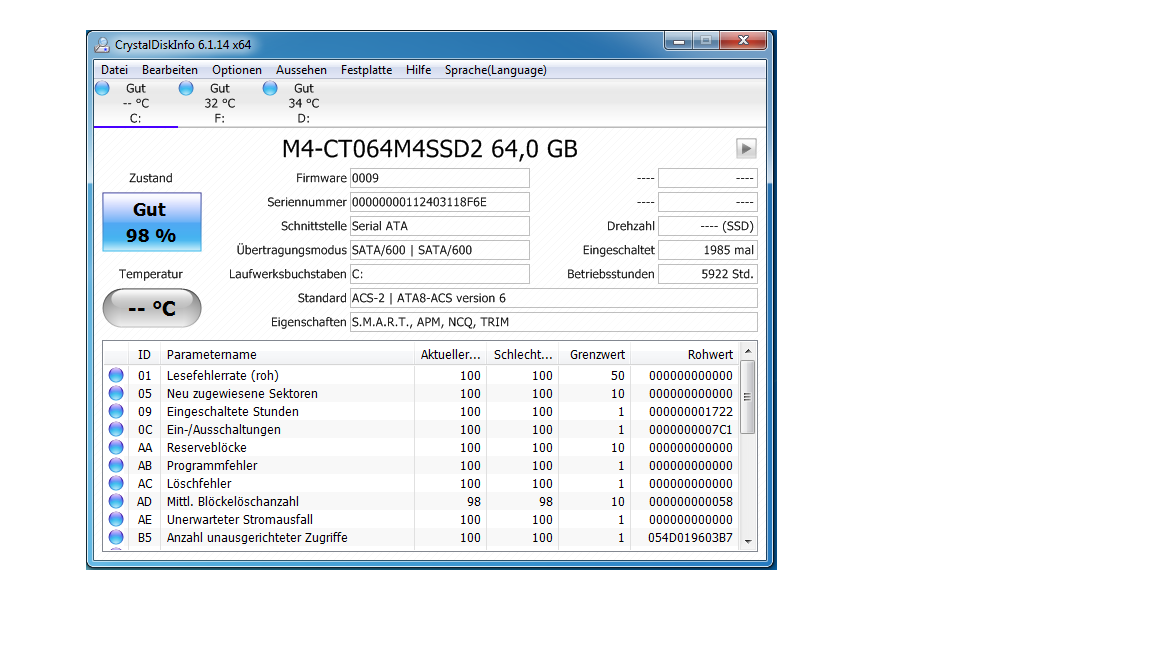Select Reserveblöcke parameter name
The width and height of the screenshot is (1152, 648).
coord(206,447)
